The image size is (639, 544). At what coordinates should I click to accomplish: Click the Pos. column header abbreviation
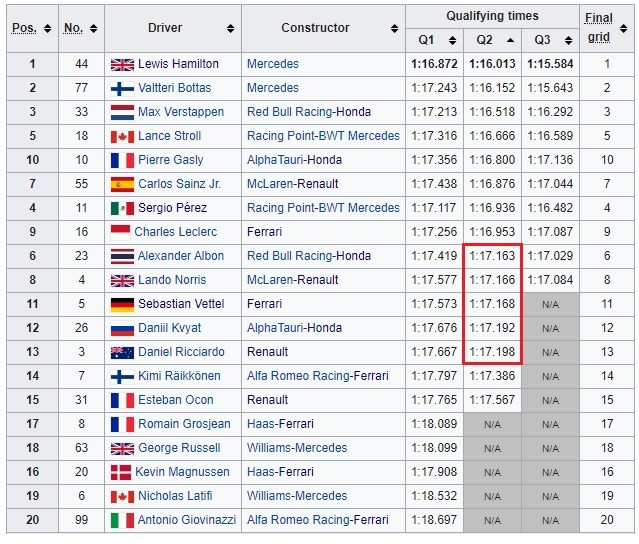23,28
